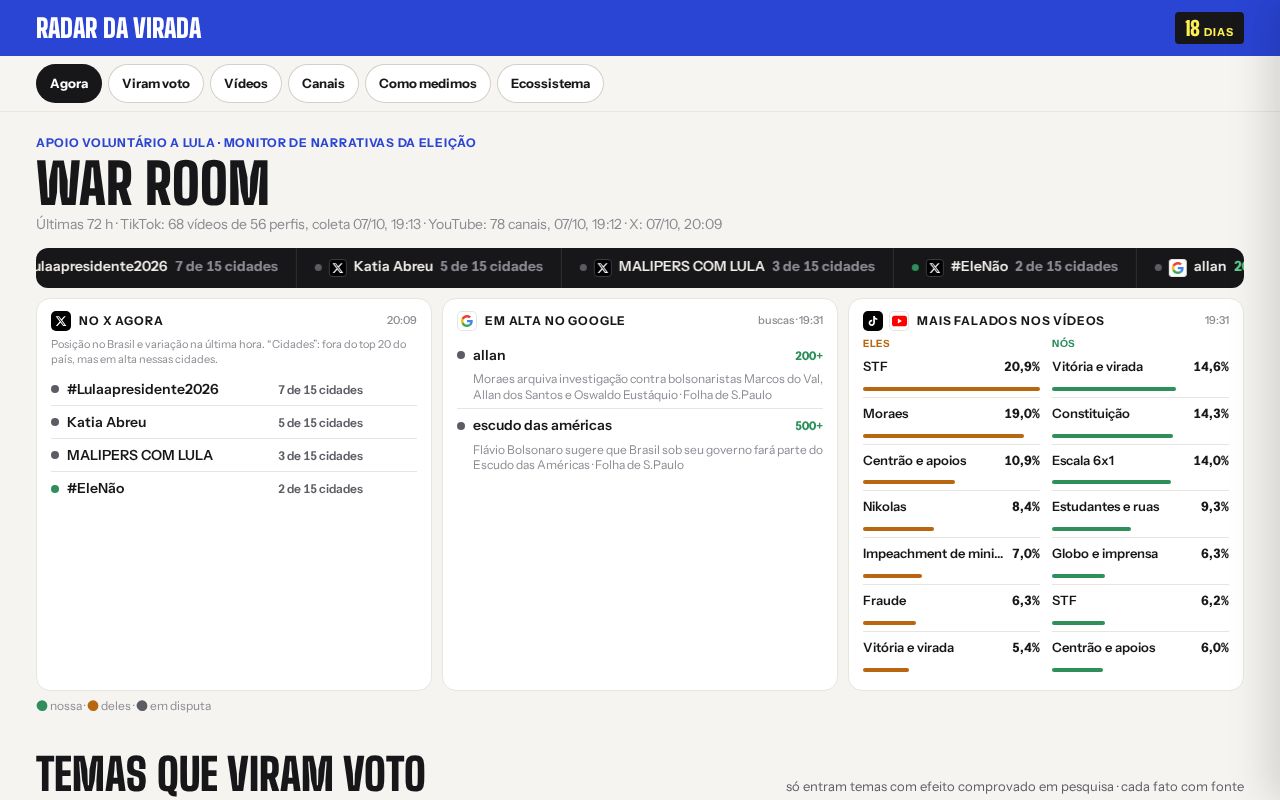Click the green bar under Constituição

pos(1112,436)
